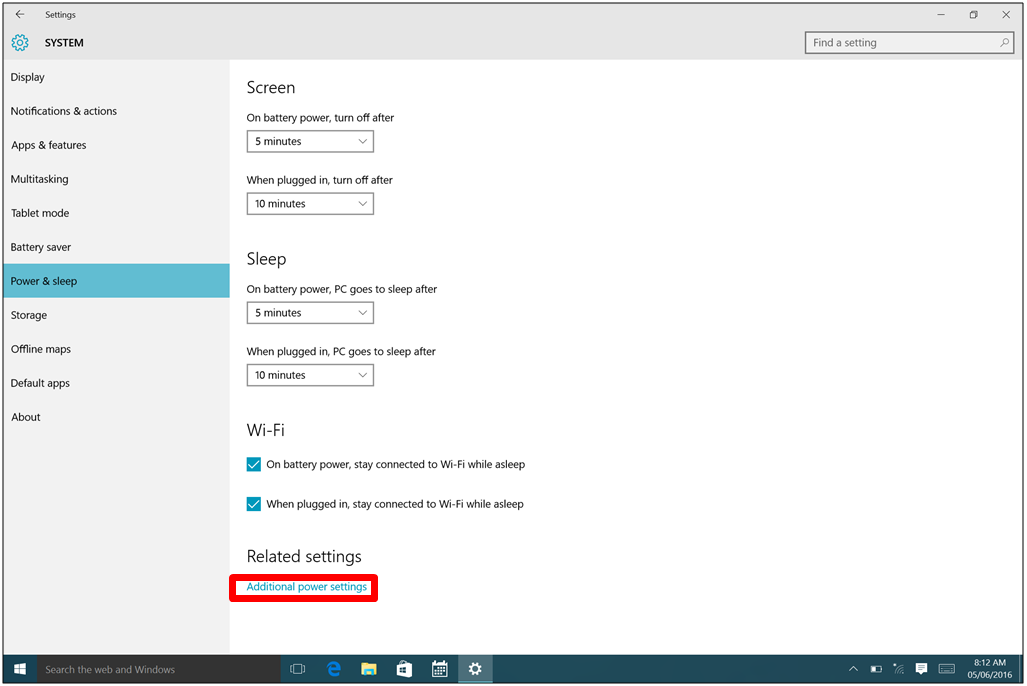Screen dimensions: 1027x686
Task: Click the Wi-Fi network tray icon
Action: (899, 669)
